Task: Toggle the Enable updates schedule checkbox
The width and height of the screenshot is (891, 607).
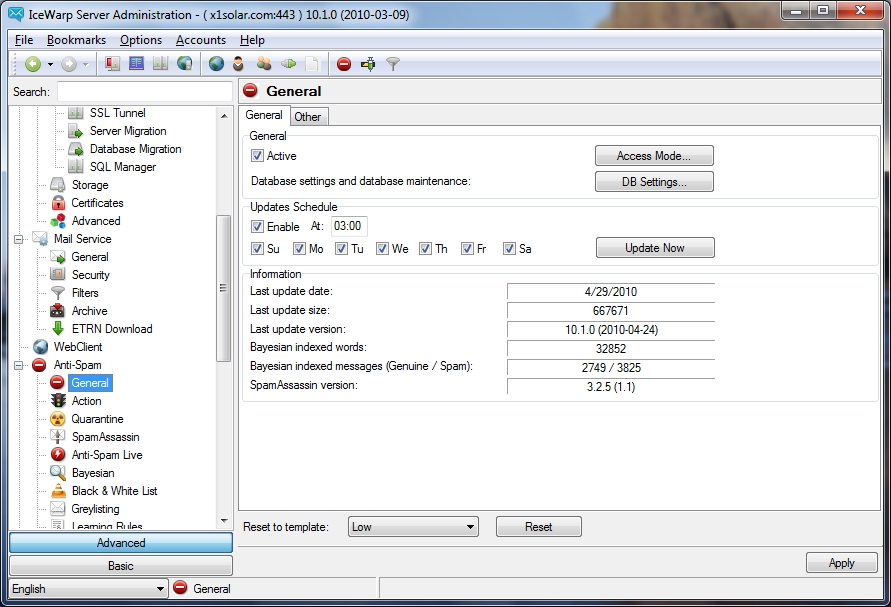Action: [258, 227]
